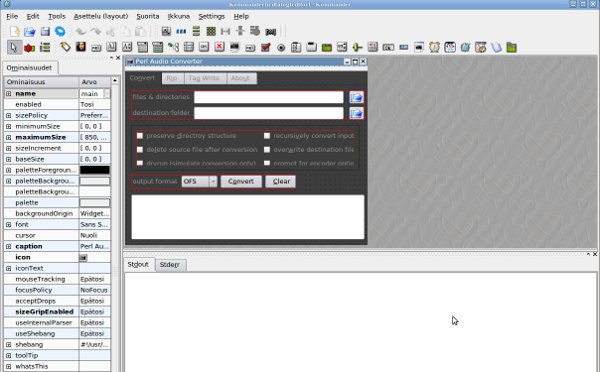Viewport: 600px width, 372px height.
Task: Check the overwrite destination file option
Action: pos(267,150)
